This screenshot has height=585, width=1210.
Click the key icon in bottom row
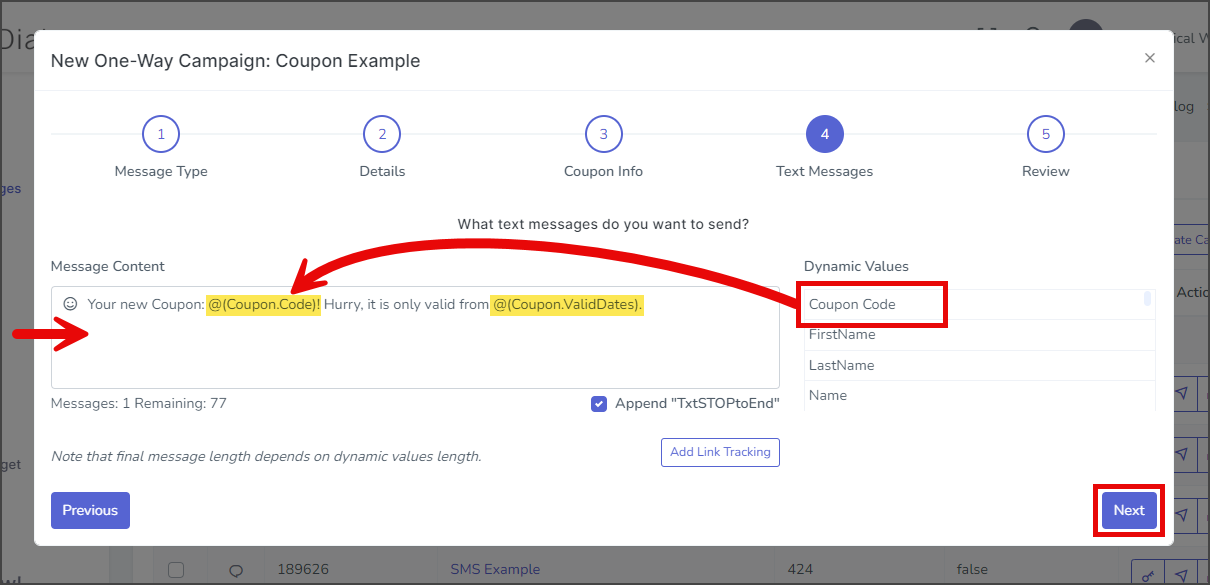(1147, 574)
